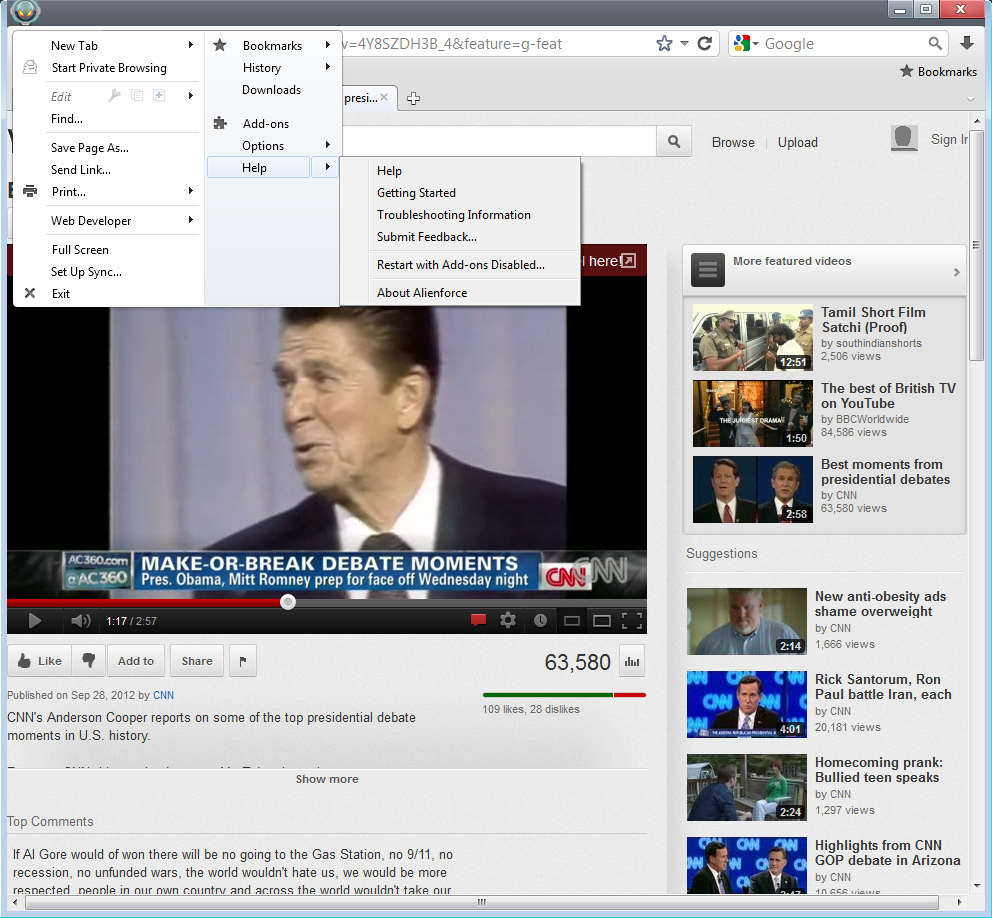Click the flag report icon
Viewport: 992px width, 918px height.
point(242,660)
